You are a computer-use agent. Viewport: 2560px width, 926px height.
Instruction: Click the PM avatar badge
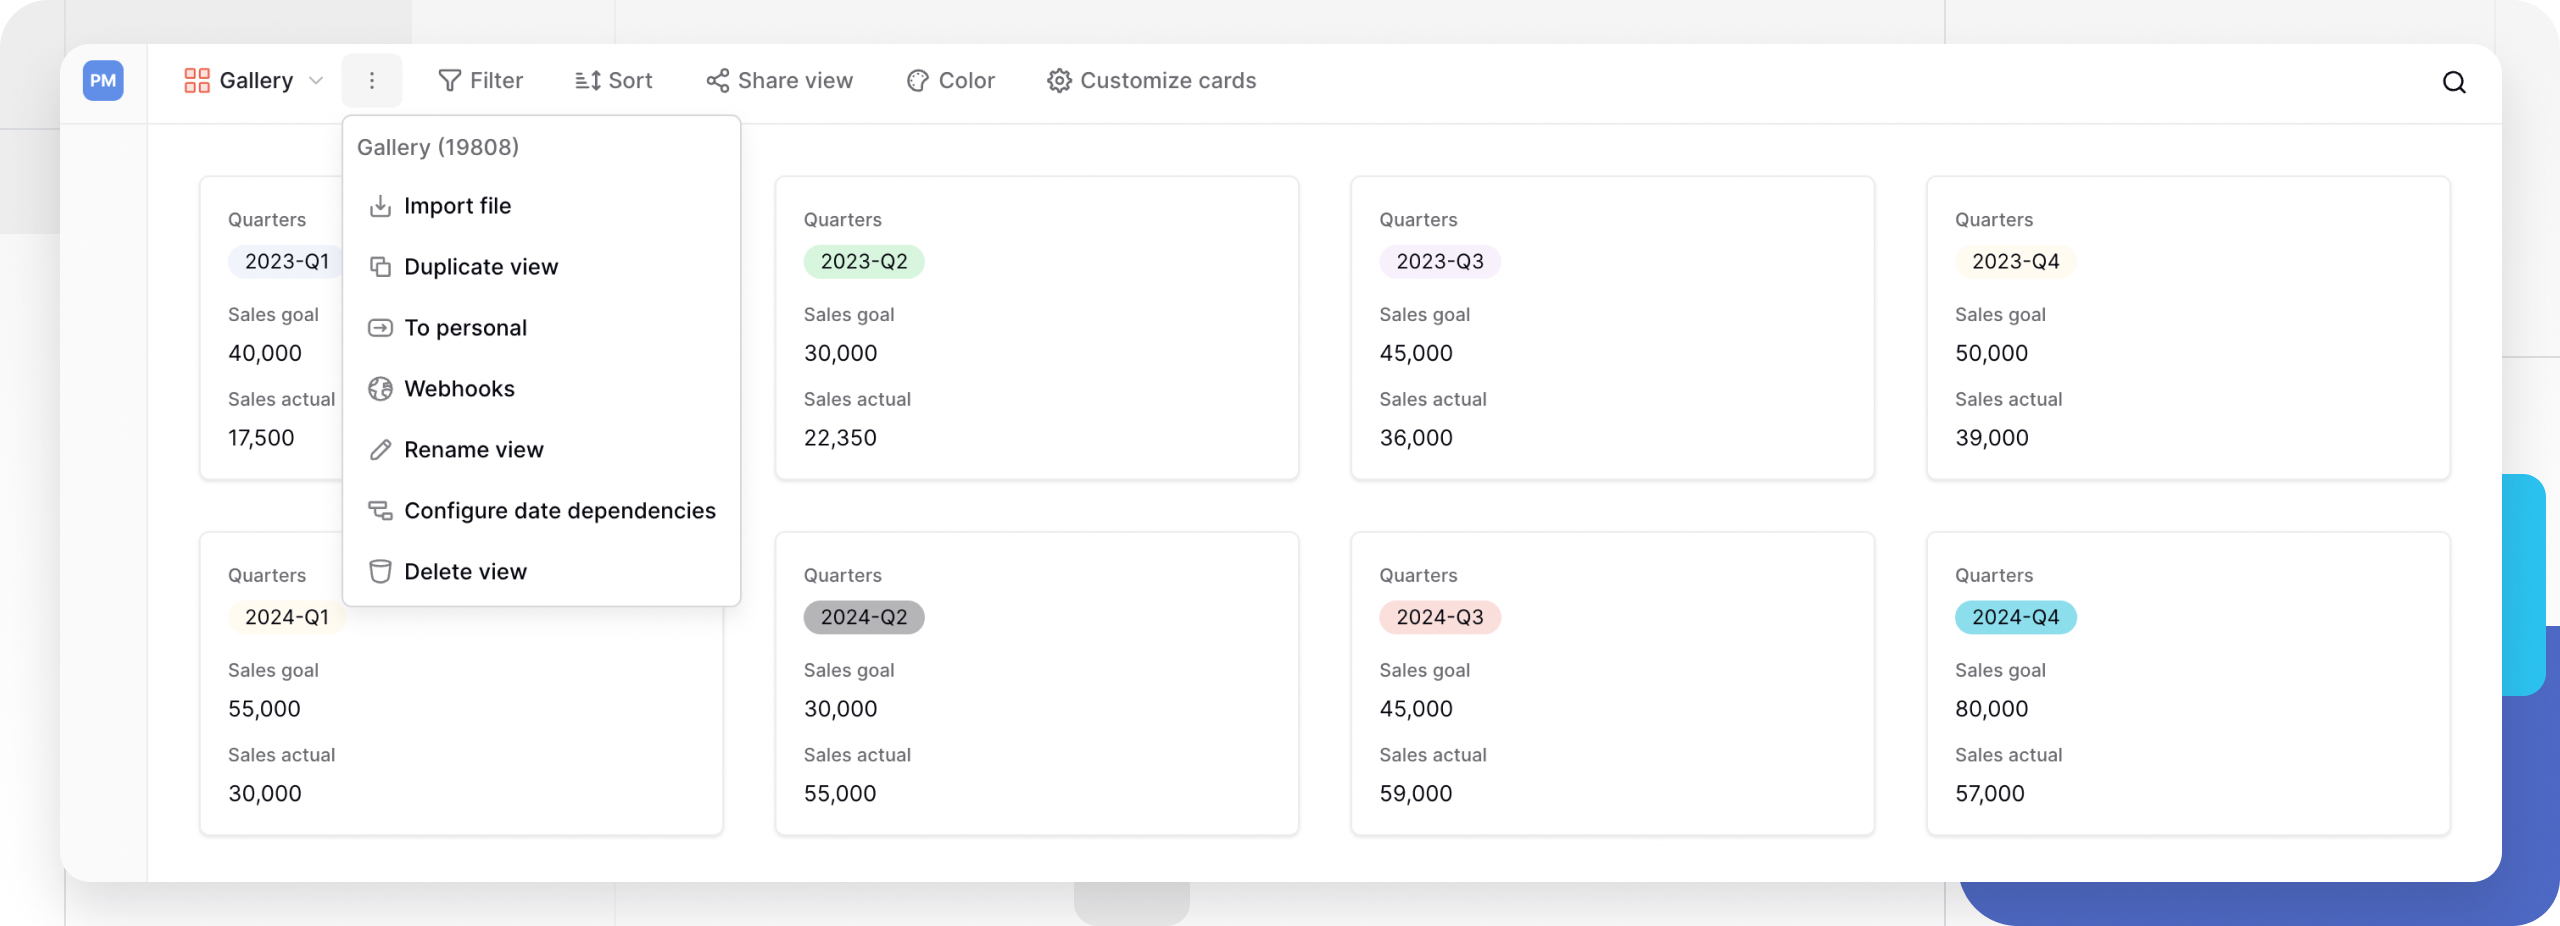[x=102, y=81]
